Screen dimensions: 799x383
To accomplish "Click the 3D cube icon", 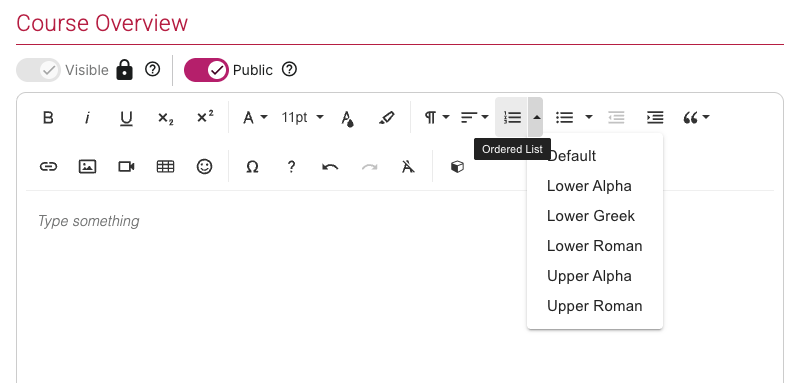I will (x=457, y=167).
